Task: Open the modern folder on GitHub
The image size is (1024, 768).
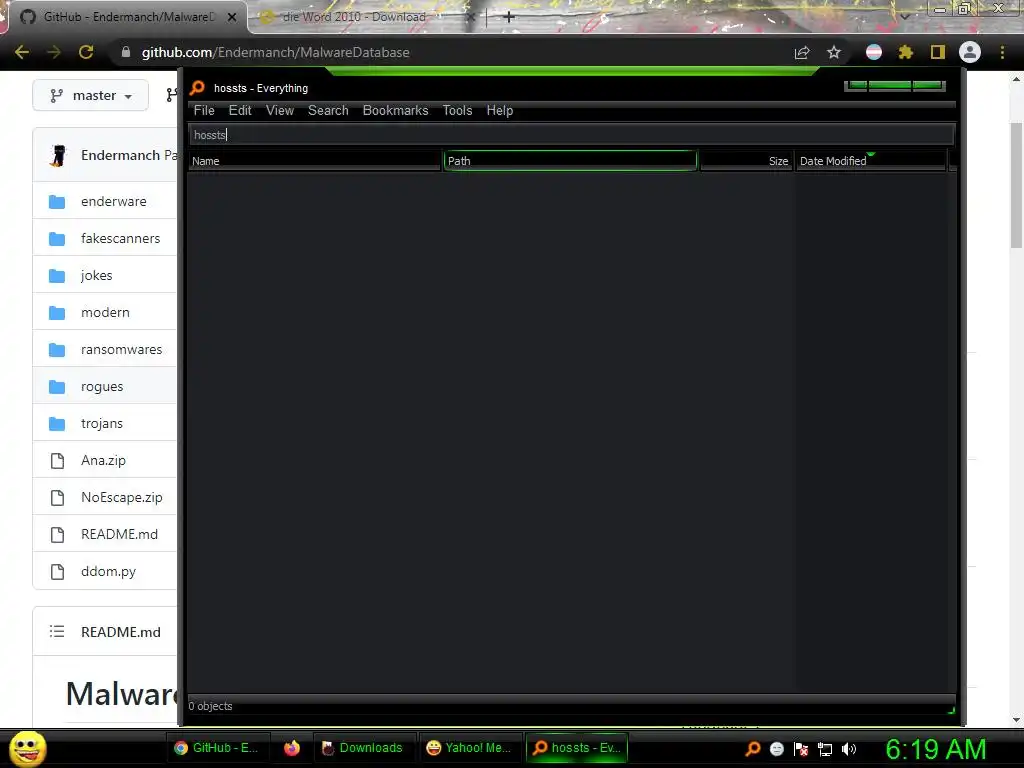Action: [x=105, y=312]
